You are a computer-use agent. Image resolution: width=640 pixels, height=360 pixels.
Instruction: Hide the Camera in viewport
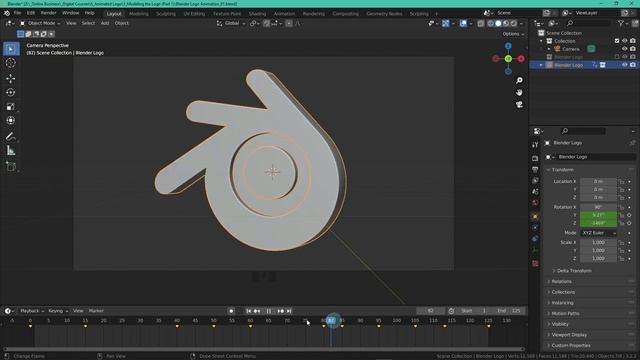tap(624, 49)
